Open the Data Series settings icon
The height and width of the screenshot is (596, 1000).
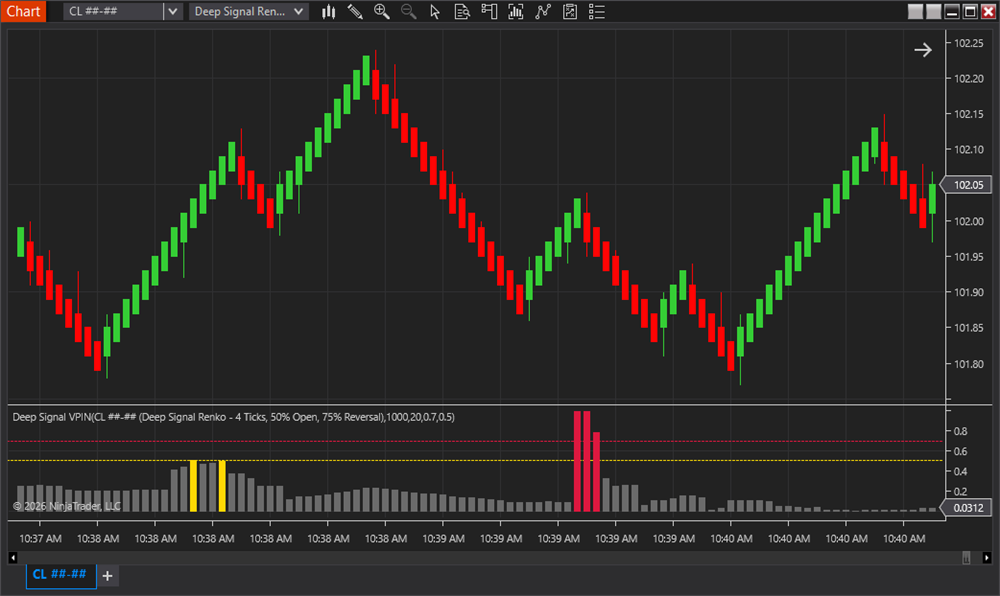click(x=515, y=11)
